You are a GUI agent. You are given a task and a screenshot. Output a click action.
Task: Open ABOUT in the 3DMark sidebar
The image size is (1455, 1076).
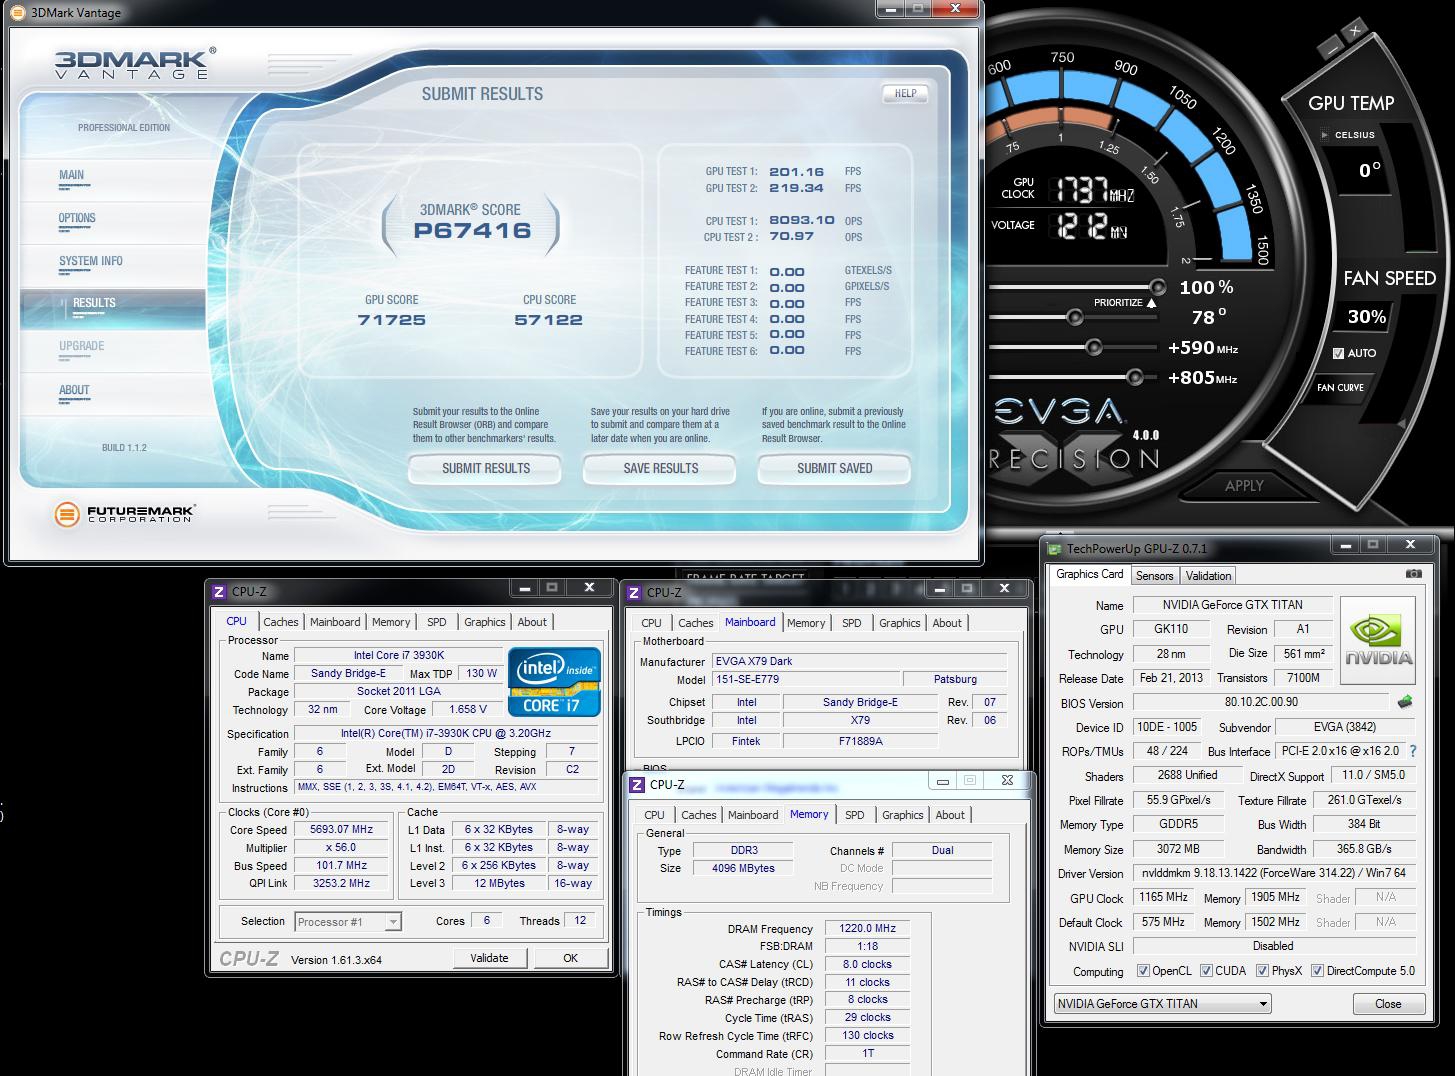click(x=74, y=390)
